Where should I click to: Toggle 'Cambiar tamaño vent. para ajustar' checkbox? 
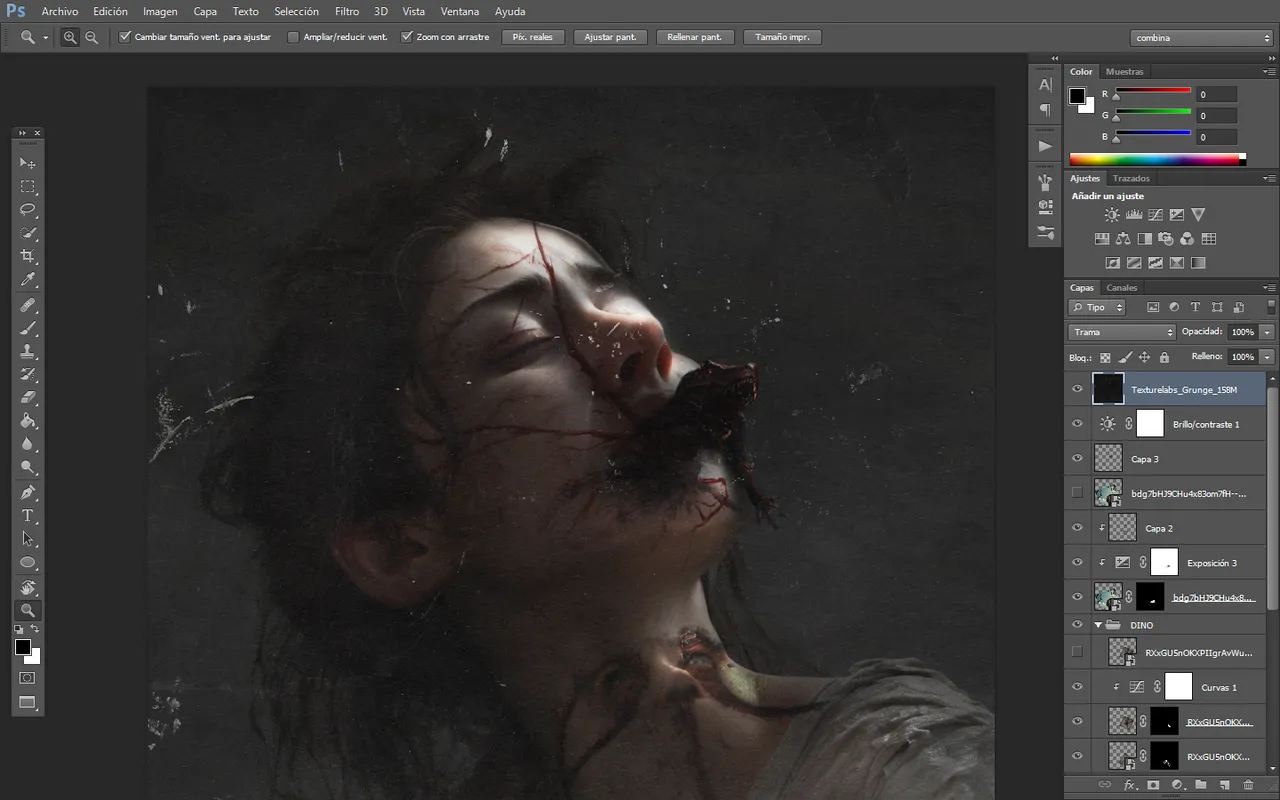[125, 37]
